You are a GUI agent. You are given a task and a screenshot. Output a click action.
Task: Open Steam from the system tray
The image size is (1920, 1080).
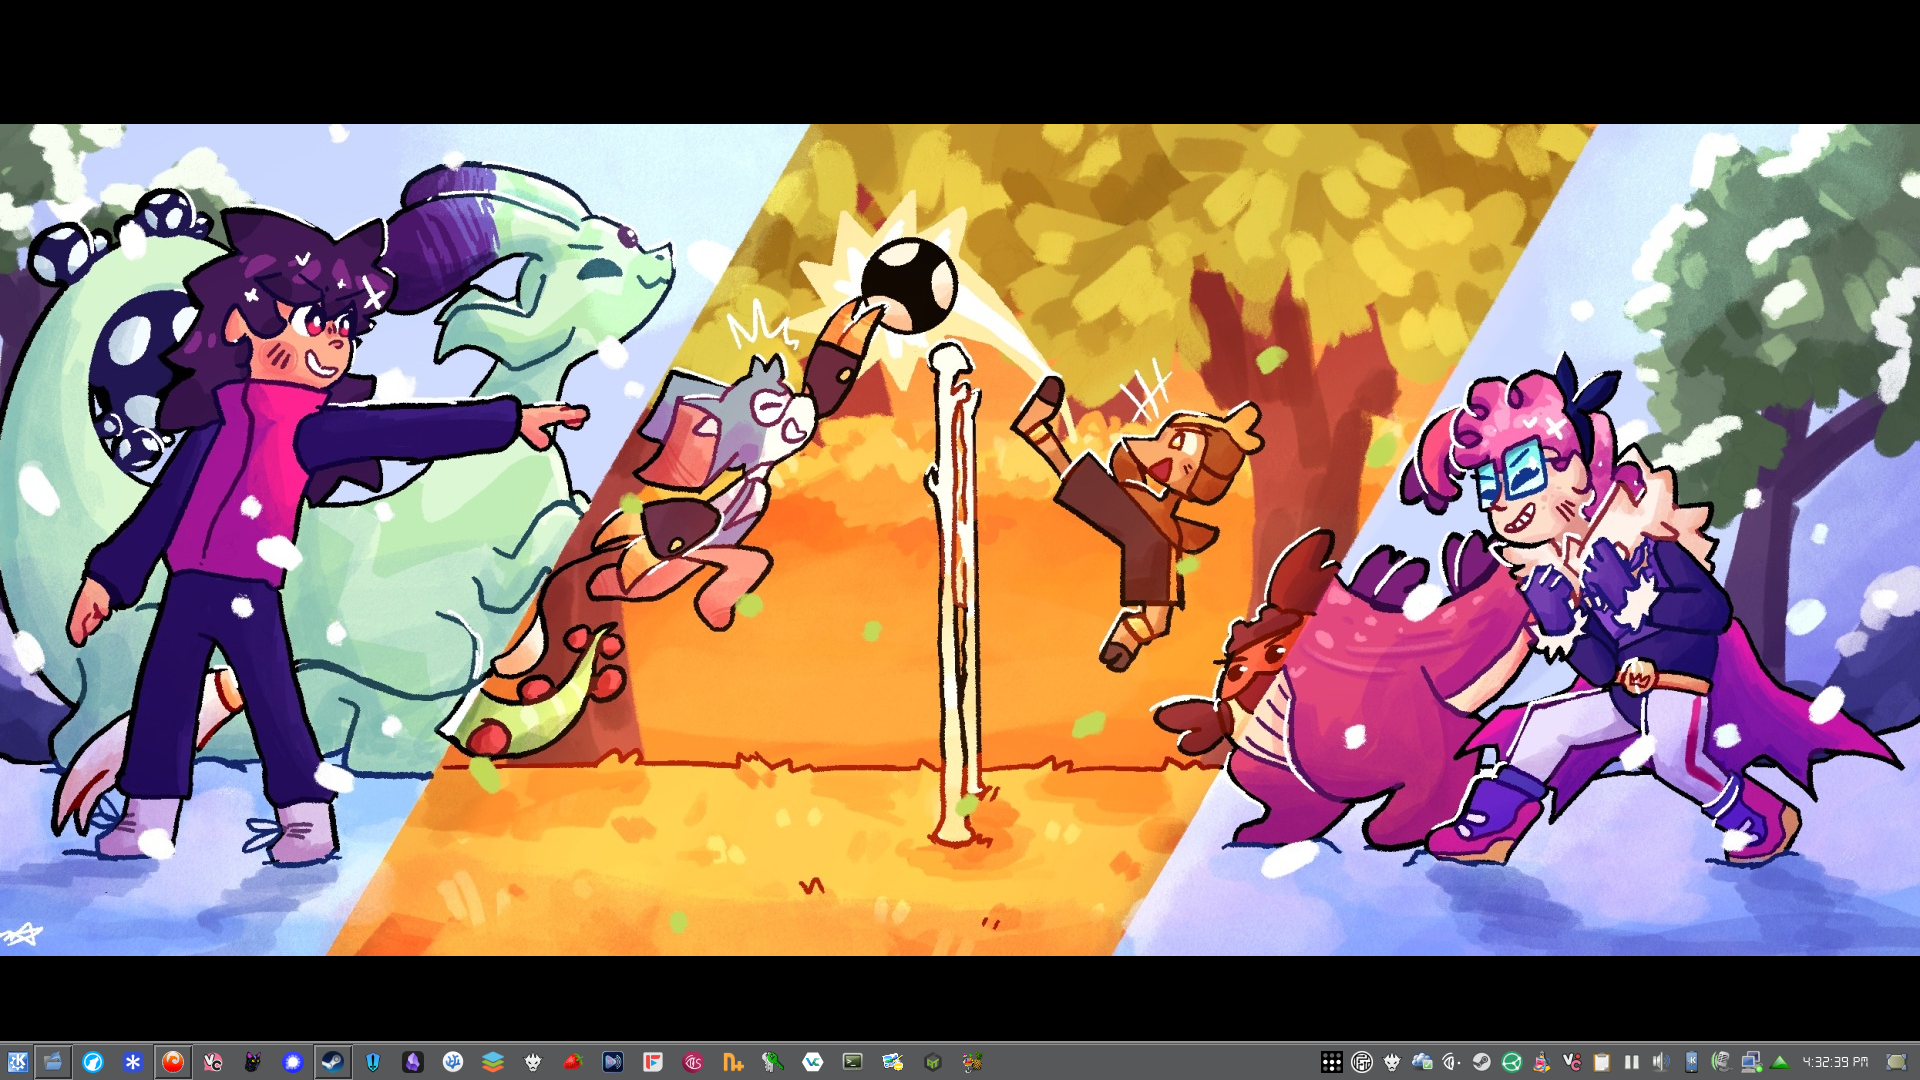point(1482,1062)
